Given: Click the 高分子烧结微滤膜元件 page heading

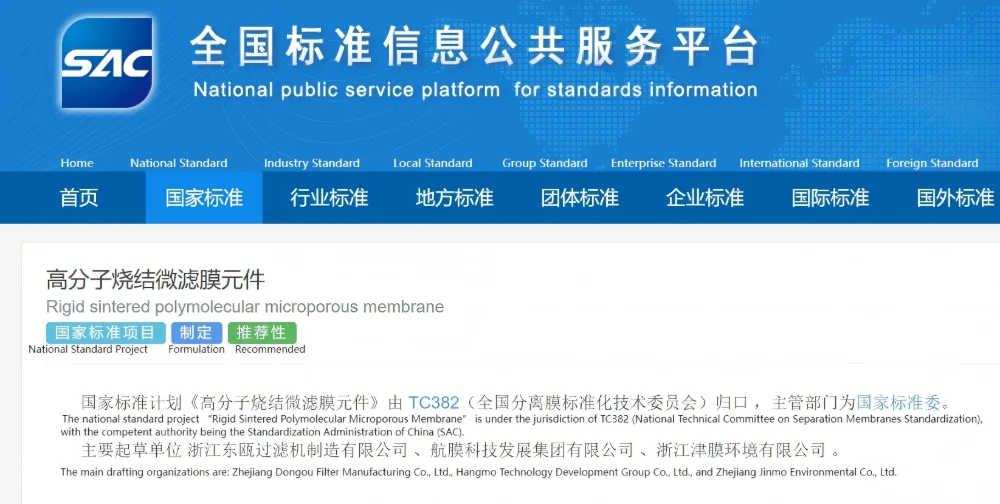Looking at the screenshot, I should (x=155, y=280).
